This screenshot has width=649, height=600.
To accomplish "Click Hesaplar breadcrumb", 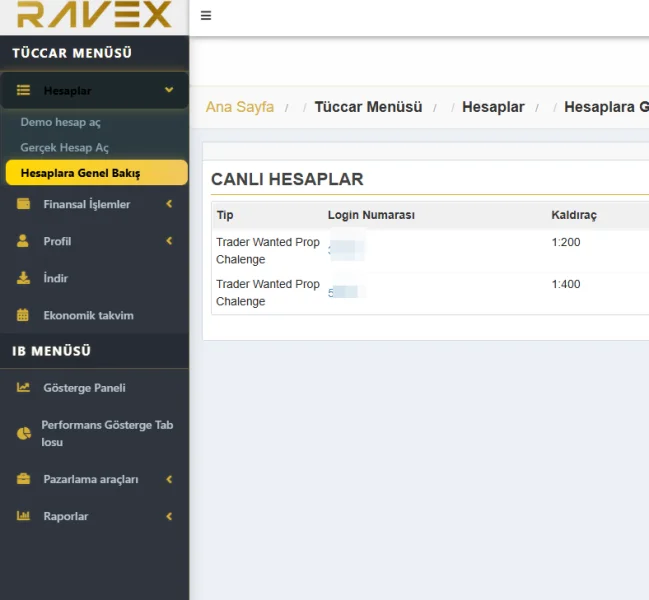I will click(493, 107).
